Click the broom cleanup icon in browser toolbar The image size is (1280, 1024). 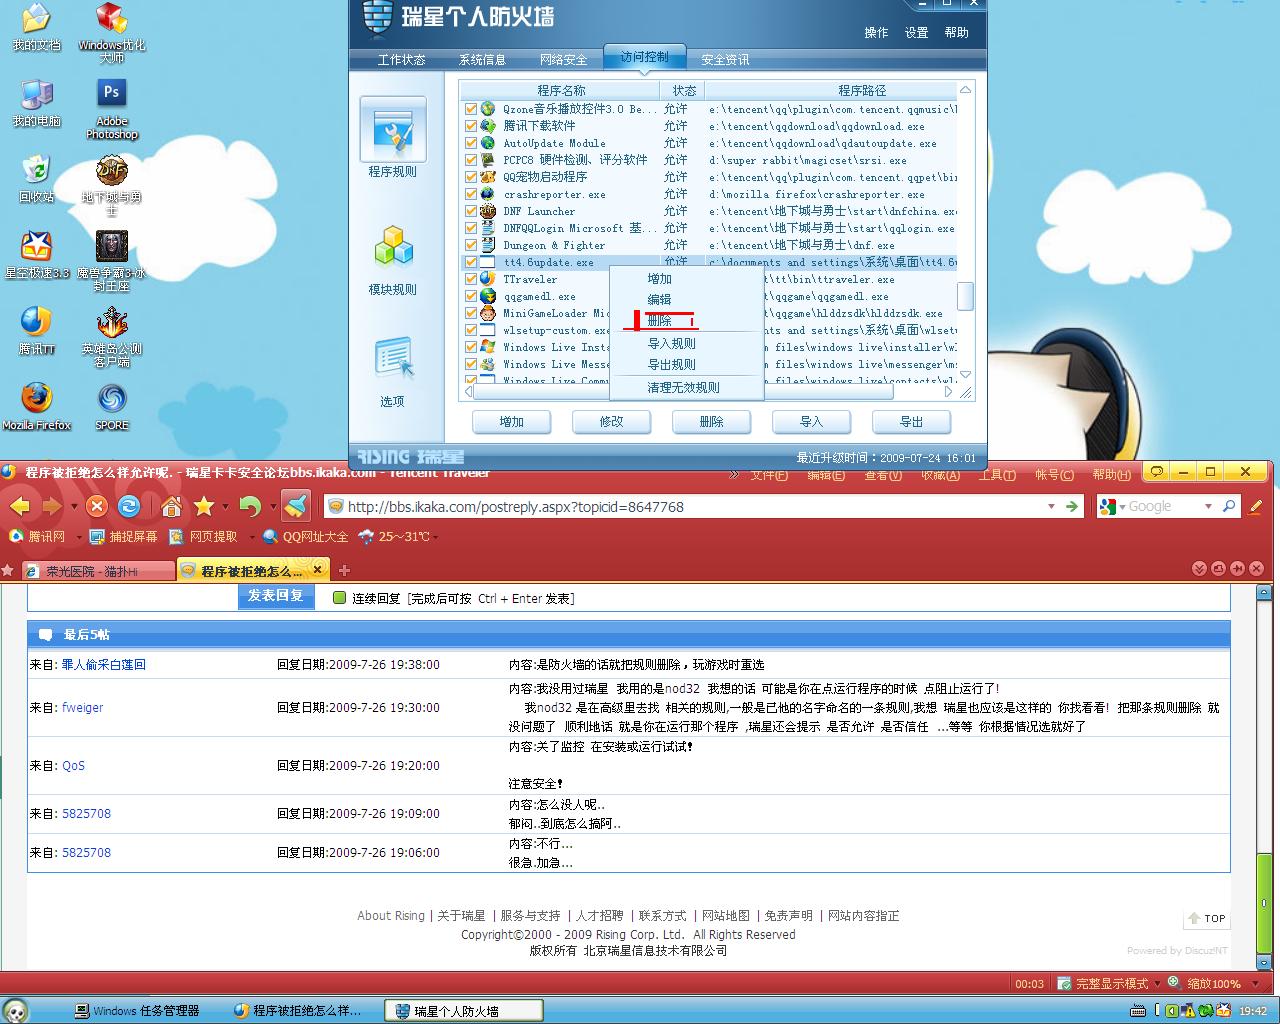pyautogui.click(x=295, y=506)
